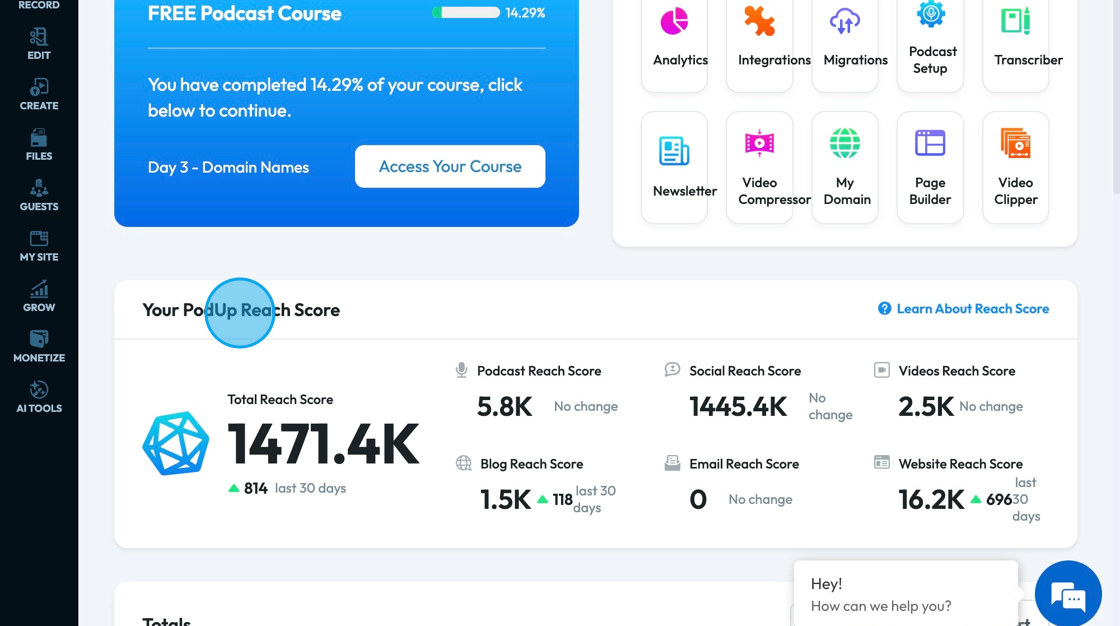Open the Analytics pie chart tile

pos(674,41)
